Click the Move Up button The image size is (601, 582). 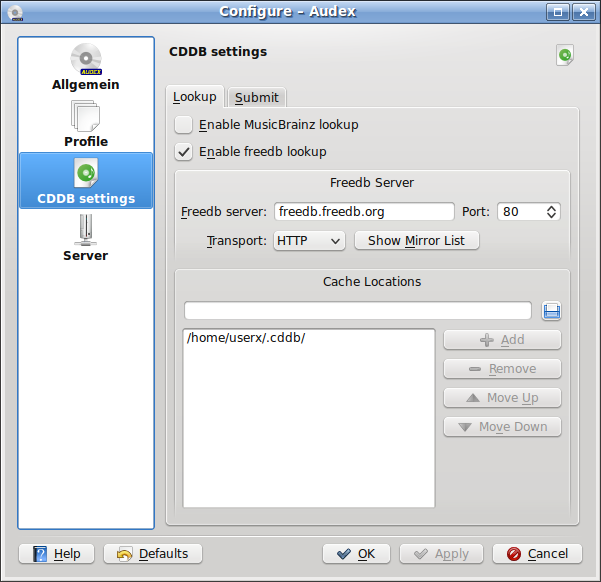[502, 398]
